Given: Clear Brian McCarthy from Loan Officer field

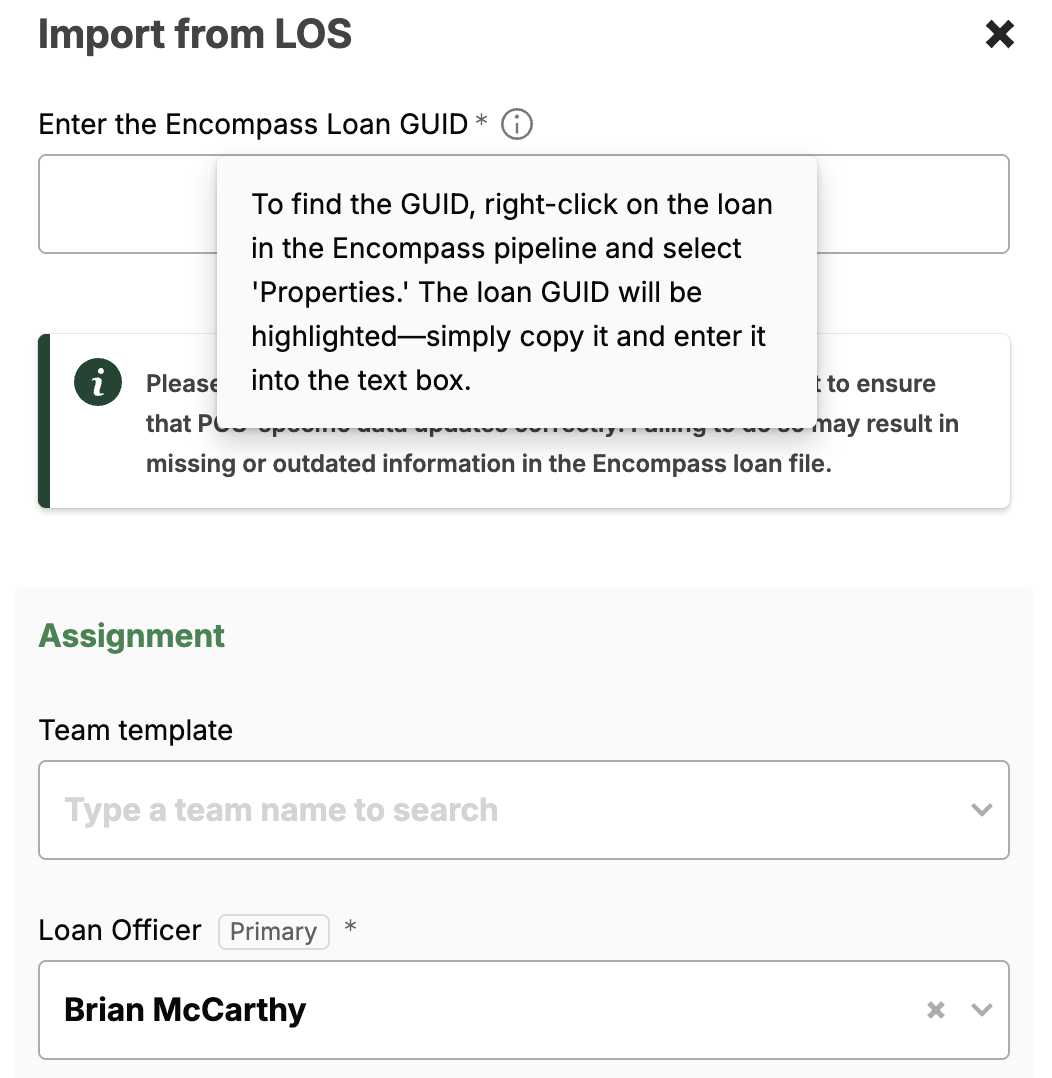Looking at the screenshot, I should point(936,1010).
